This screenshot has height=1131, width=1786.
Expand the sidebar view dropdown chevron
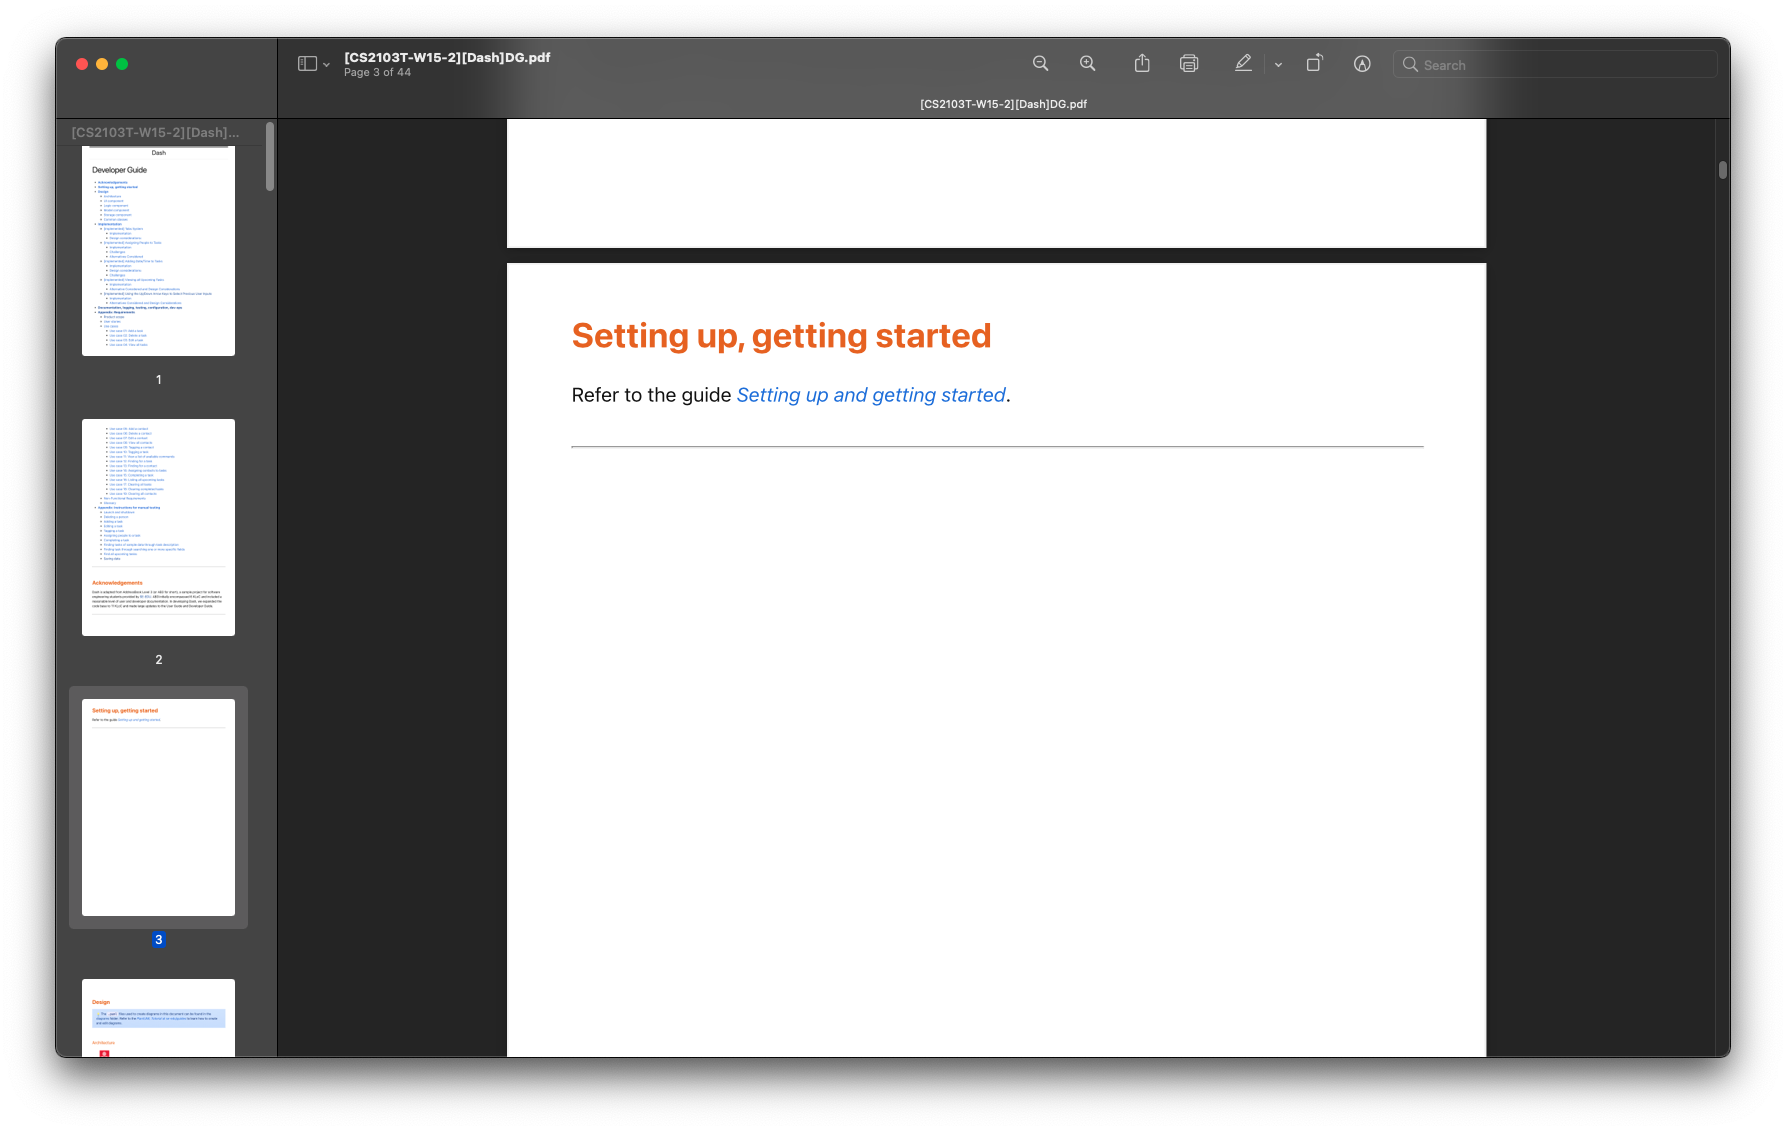326,65
